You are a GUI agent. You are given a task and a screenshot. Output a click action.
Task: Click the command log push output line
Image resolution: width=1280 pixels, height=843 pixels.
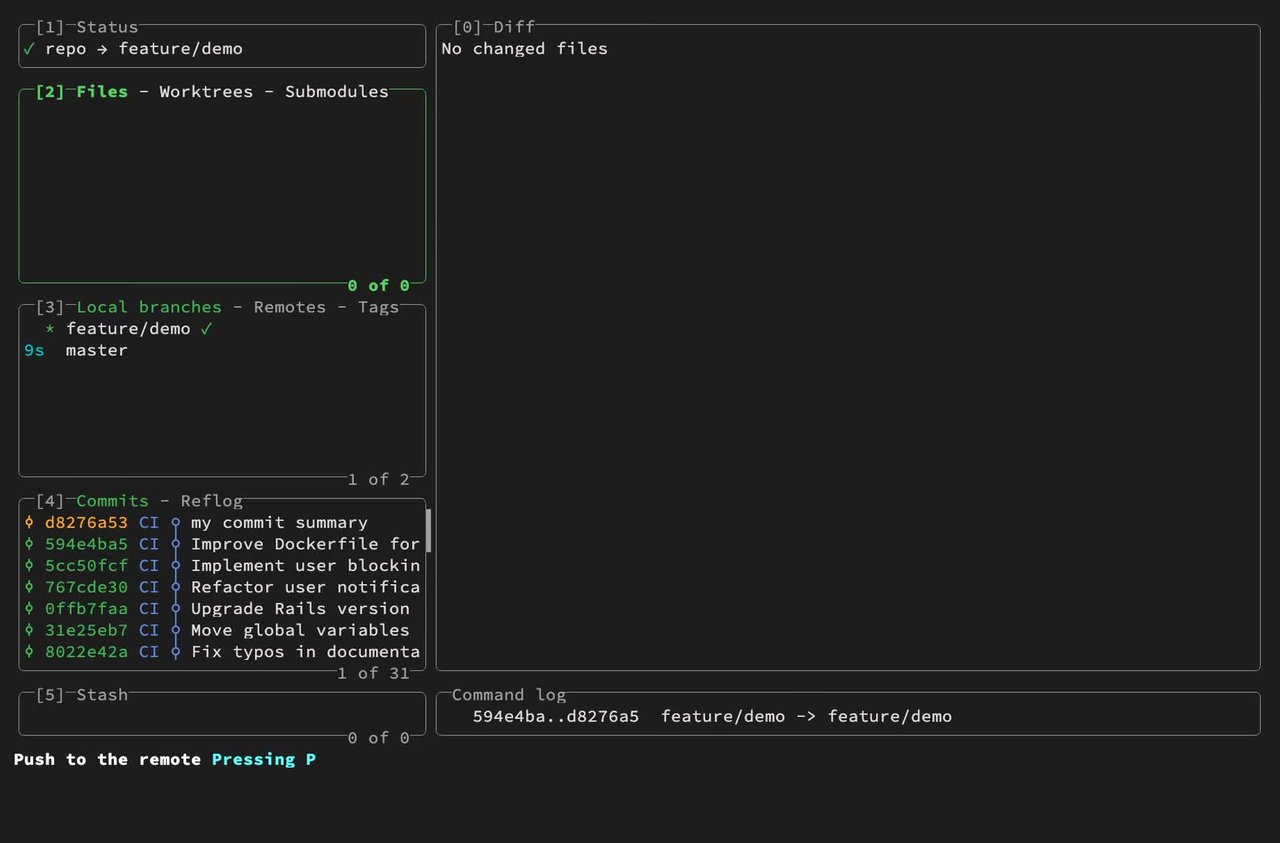coord(712,717)
